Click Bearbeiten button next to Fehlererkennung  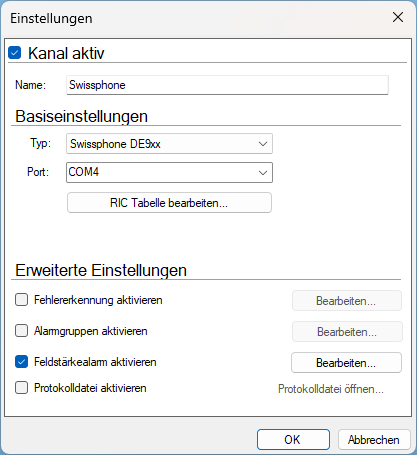(347, 301)
